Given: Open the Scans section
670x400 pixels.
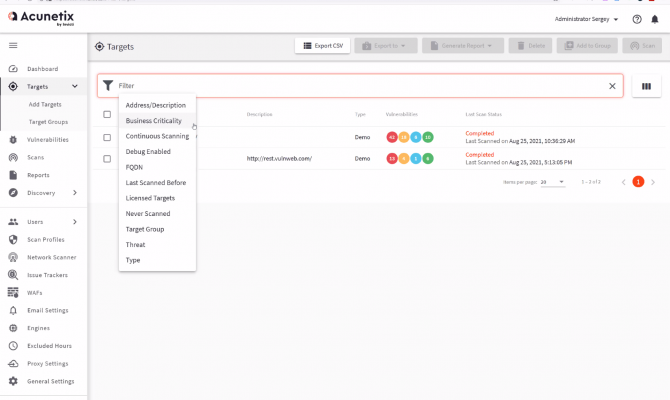Looking at the screenshot, I should [35, 157].
